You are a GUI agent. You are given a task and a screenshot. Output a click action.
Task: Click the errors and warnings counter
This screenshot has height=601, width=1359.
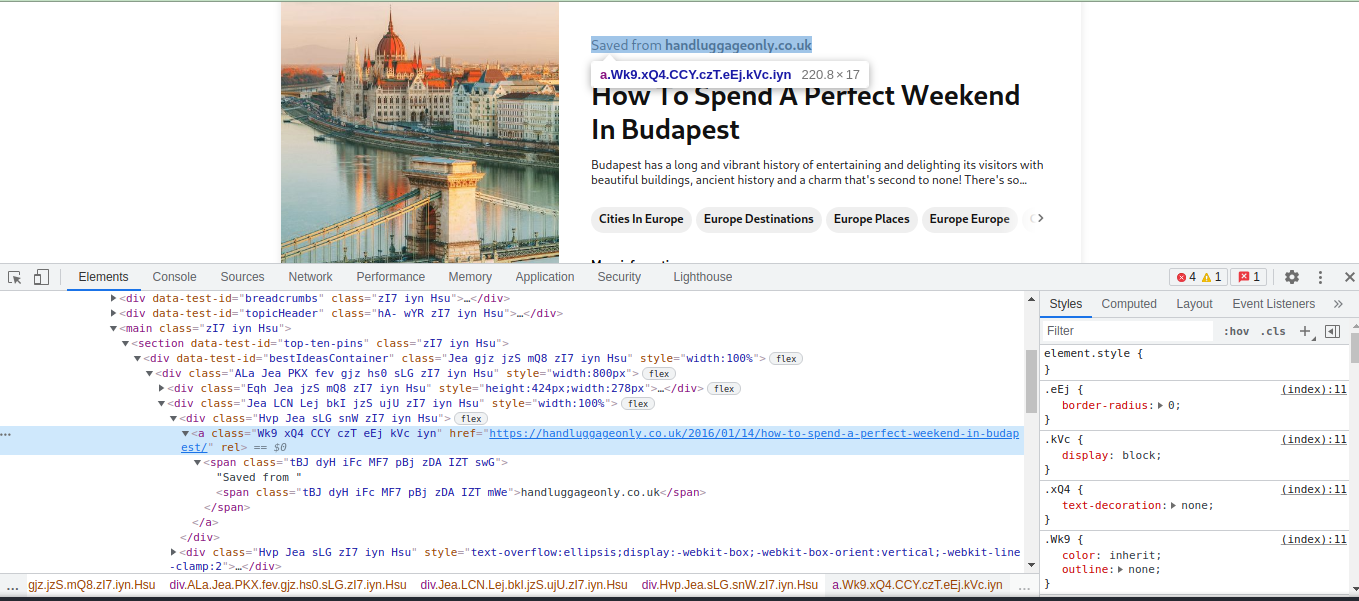[1199, 277]
